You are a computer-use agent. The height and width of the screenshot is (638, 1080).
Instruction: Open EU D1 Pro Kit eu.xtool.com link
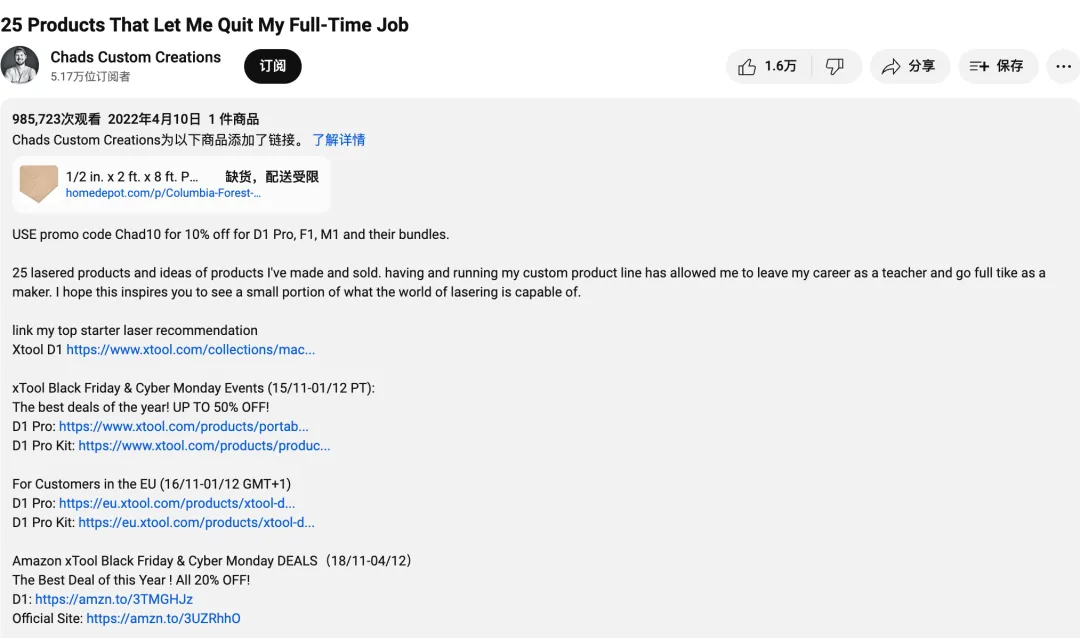coord(196,523)
